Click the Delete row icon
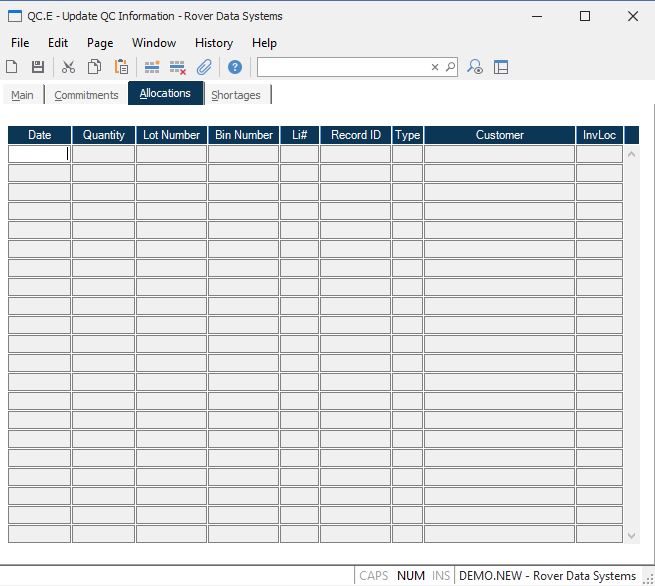This screenshot has height=586, width=655. (x=178, y=67)
